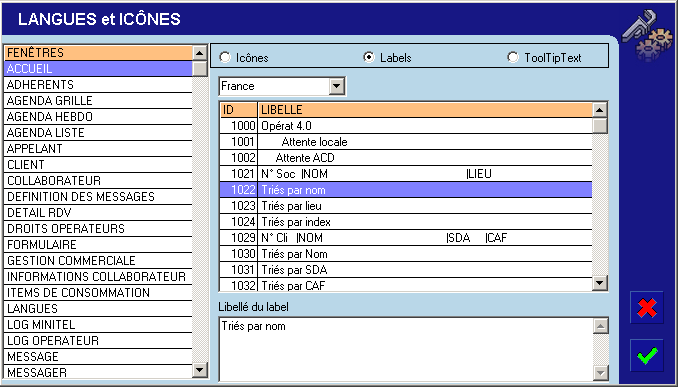The image size is (678, 387).
Task: Click the Libellé du label text field
Action: pyautogui.click(x=406, y=349)
